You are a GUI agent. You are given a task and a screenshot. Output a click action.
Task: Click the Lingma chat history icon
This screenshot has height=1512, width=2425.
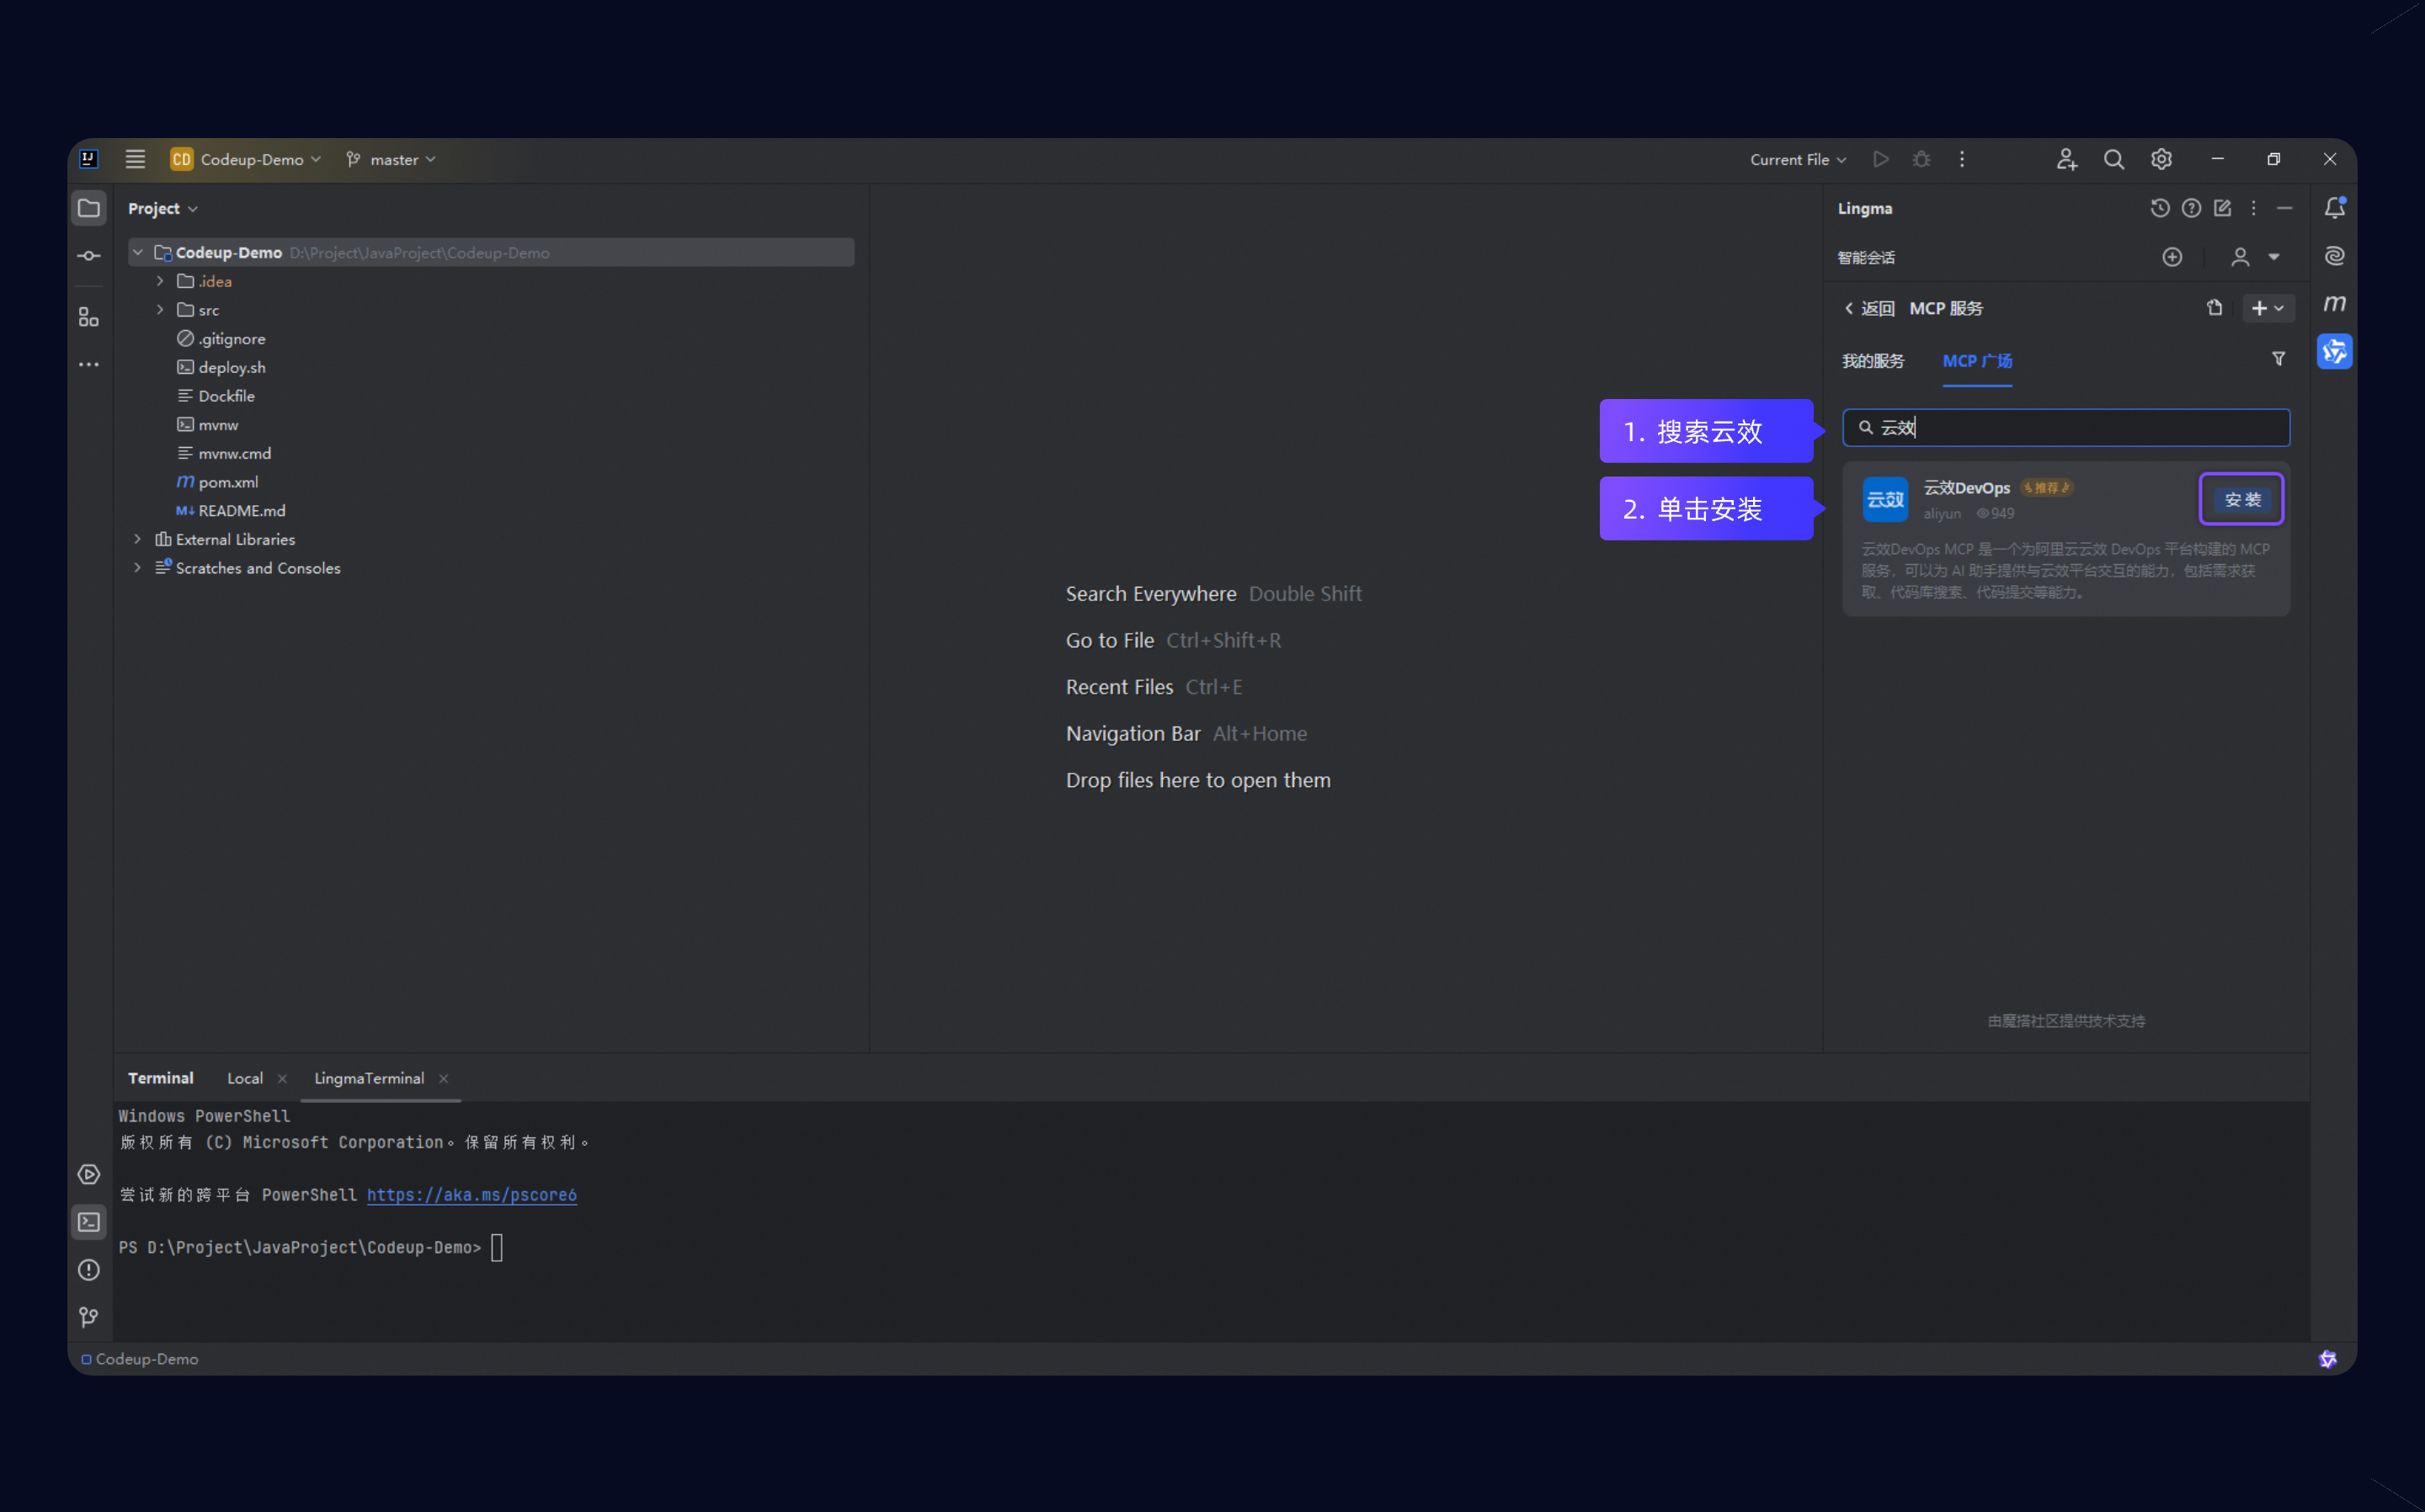point(2159,208)
